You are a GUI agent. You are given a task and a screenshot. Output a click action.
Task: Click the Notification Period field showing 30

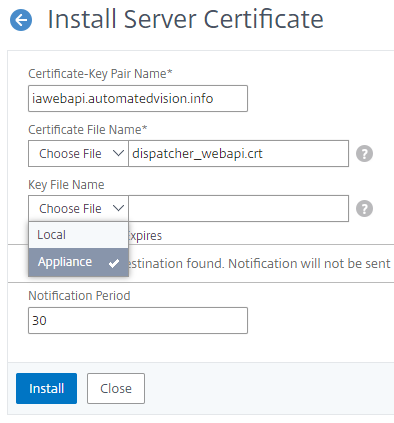(x=138, y=320)
